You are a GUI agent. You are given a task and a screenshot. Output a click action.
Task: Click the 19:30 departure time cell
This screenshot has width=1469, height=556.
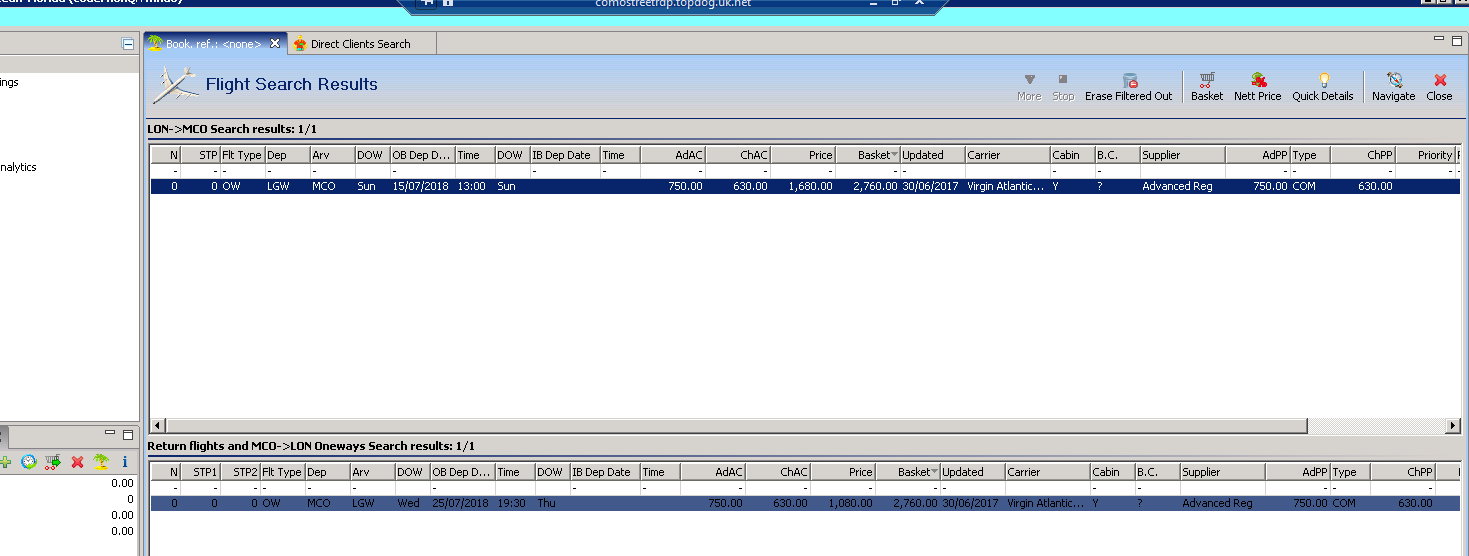510,503
